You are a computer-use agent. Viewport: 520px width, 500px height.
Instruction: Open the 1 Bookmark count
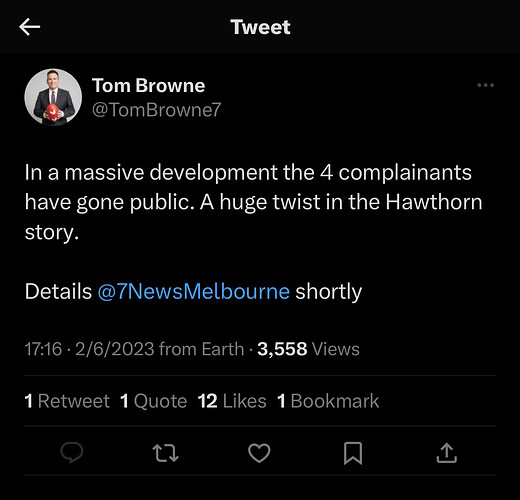(x=328, y=401)
